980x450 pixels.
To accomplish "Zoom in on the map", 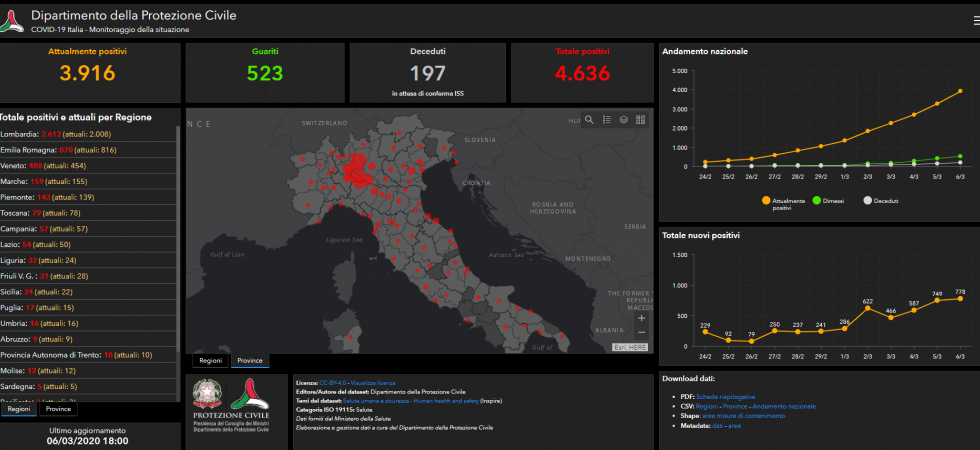I will (641, 318).
